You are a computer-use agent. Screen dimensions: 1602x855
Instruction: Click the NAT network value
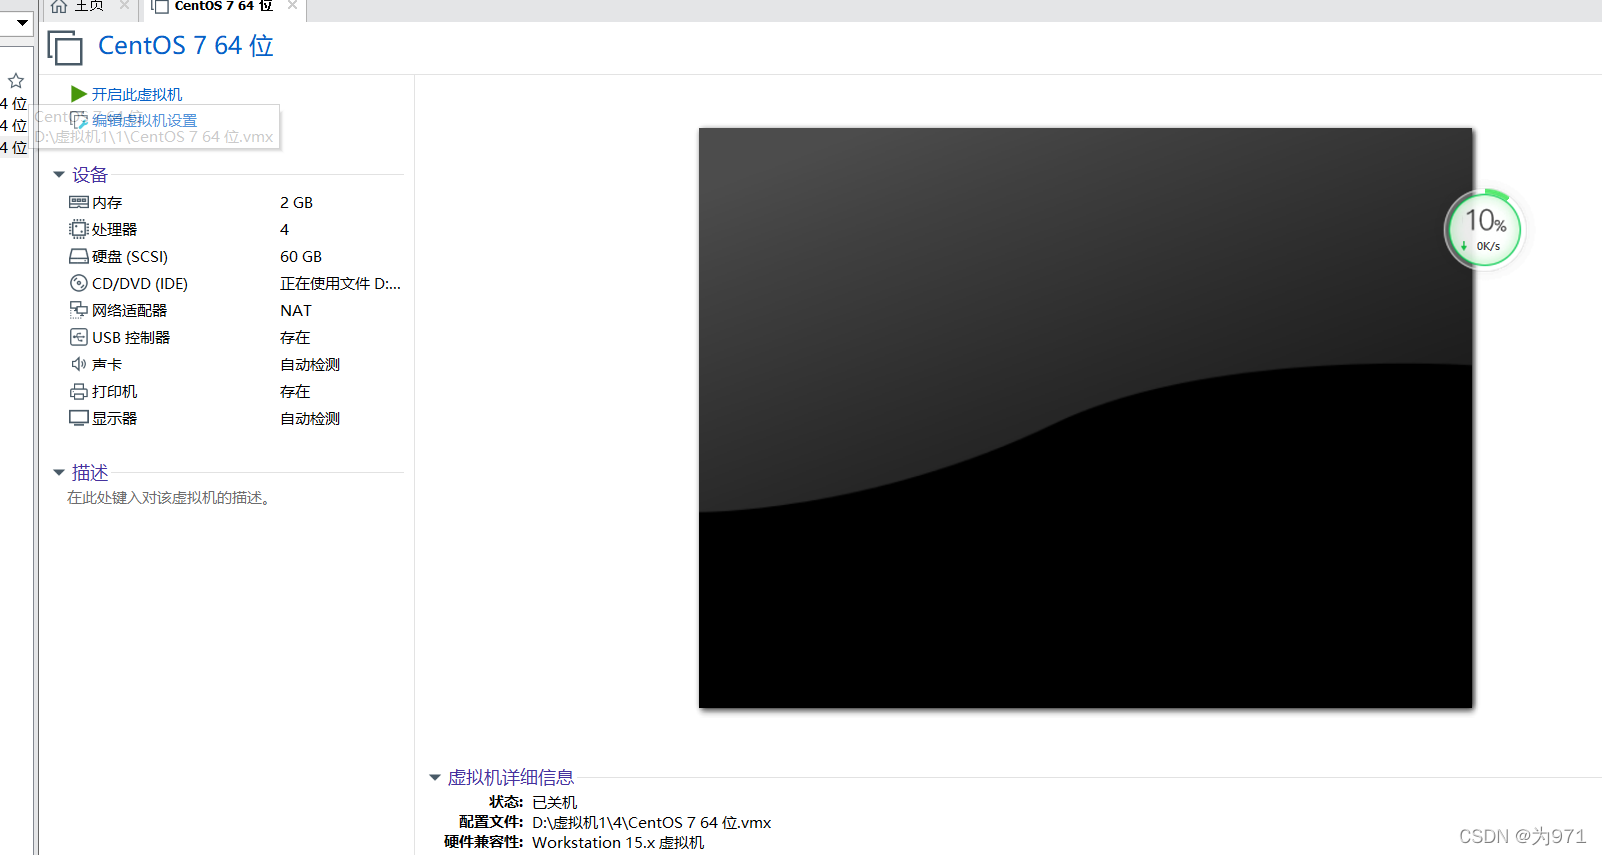click(x=296, y=310)
